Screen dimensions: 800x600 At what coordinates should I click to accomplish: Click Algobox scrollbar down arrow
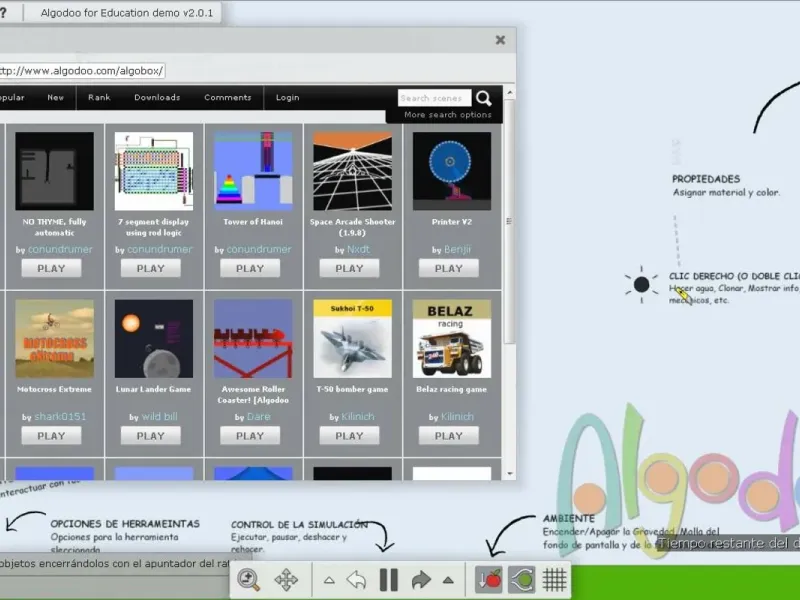pos(509,473)
